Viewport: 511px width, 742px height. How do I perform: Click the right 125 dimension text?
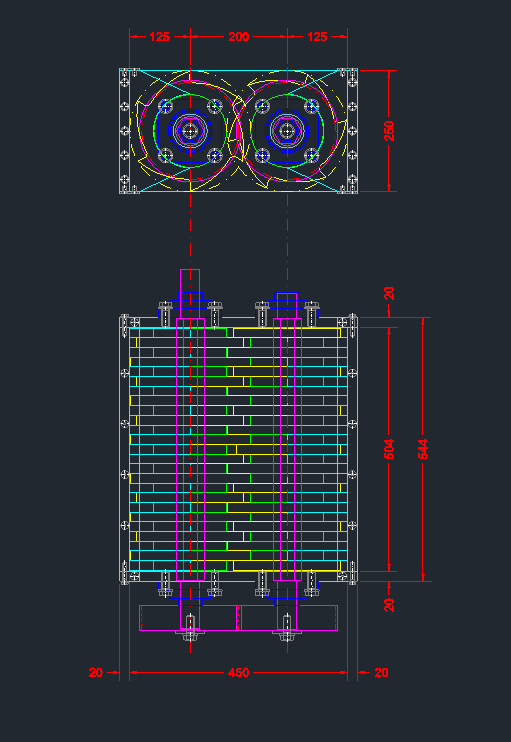point(317,36)
